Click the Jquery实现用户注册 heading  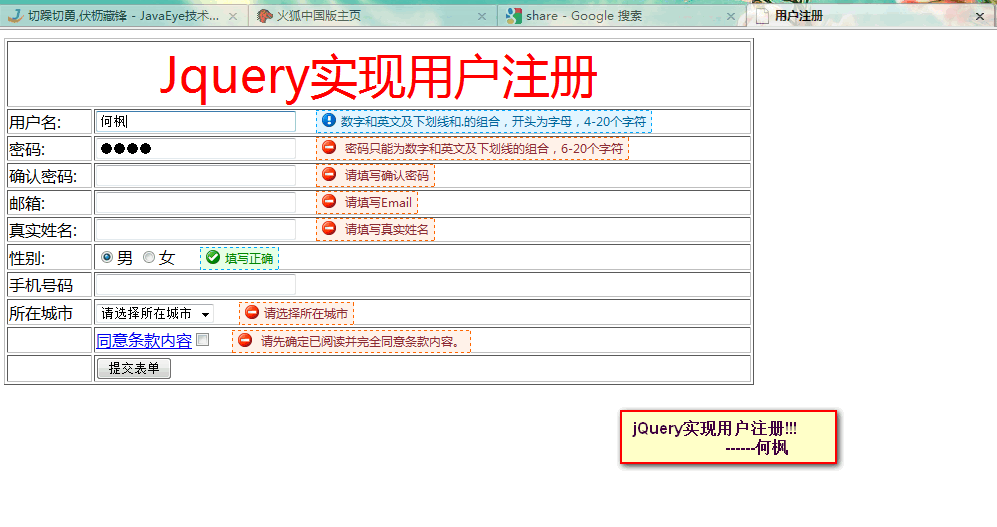click(378, 76)
